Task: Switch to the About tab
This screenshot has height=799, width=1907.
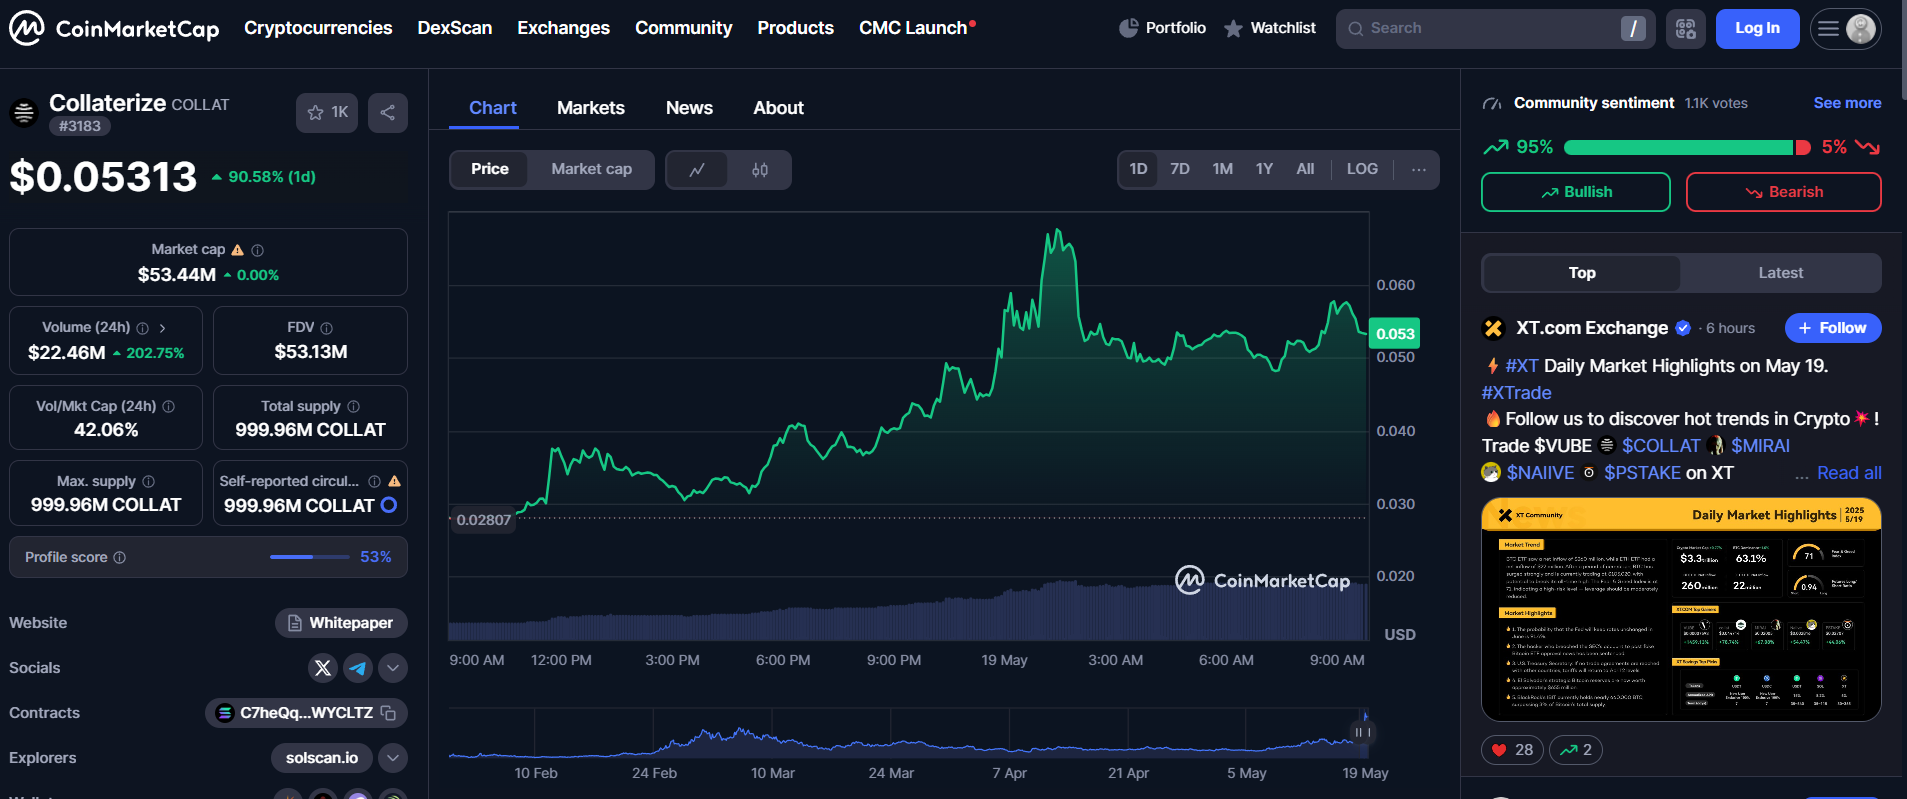Action: [778, 108]
